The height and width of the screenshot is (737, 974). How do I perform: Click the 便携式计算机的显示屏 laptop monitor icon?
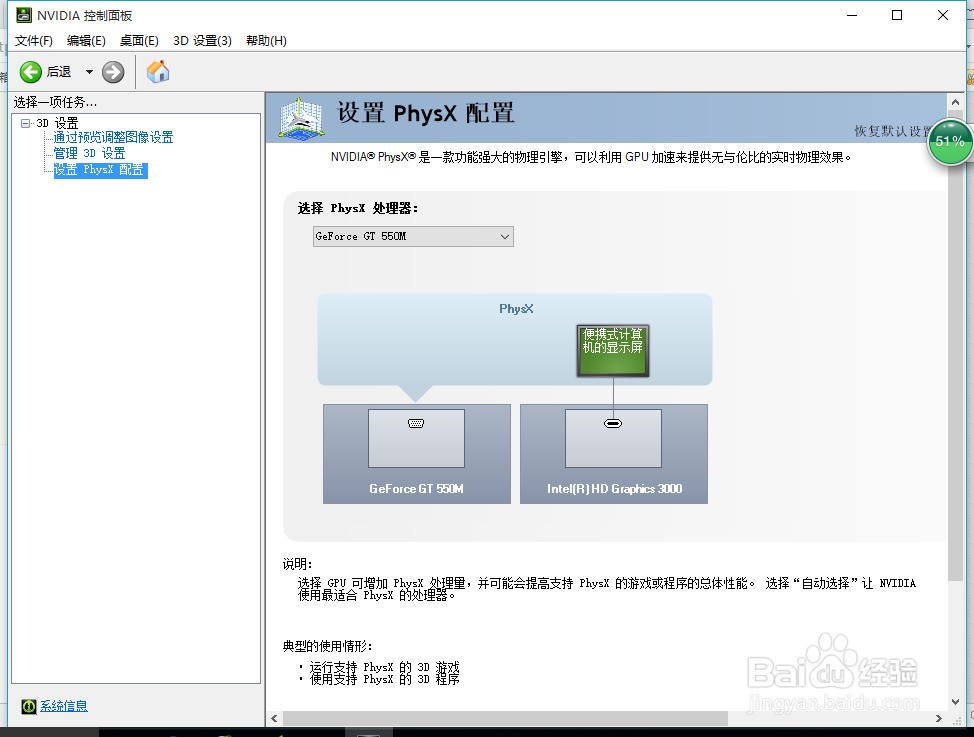pos(612,350)
